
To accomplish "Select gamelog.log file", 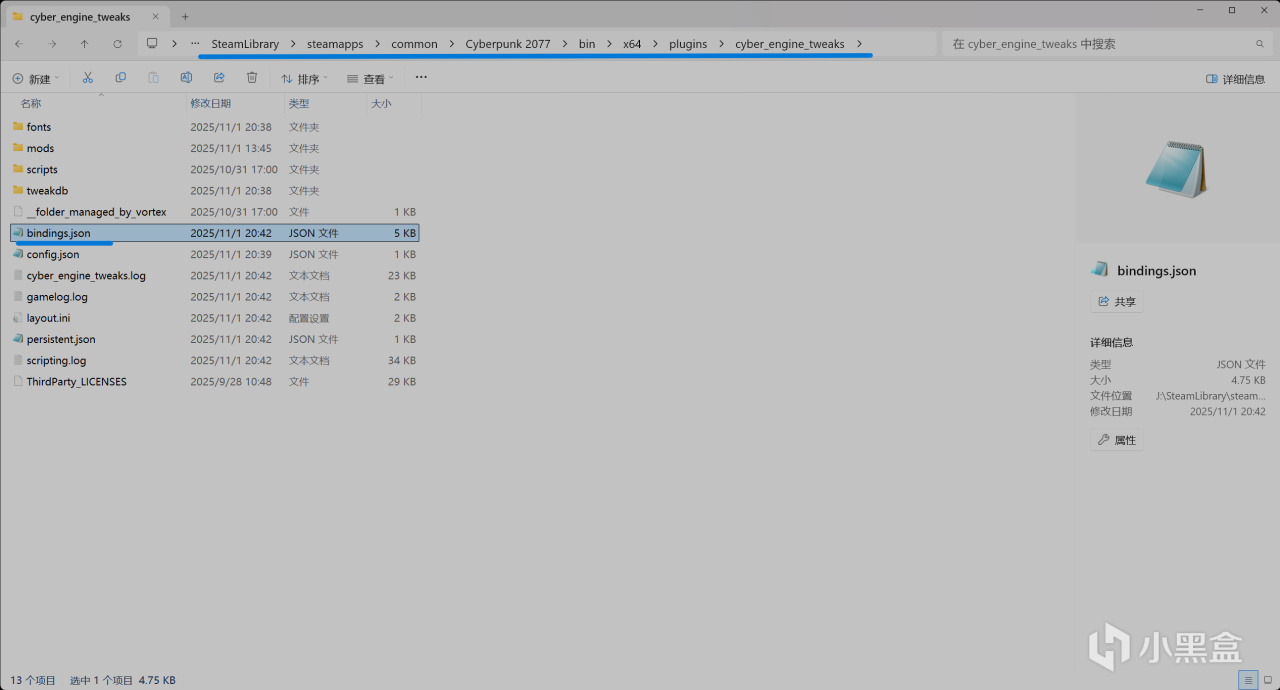I will click(x=215, y=297).
